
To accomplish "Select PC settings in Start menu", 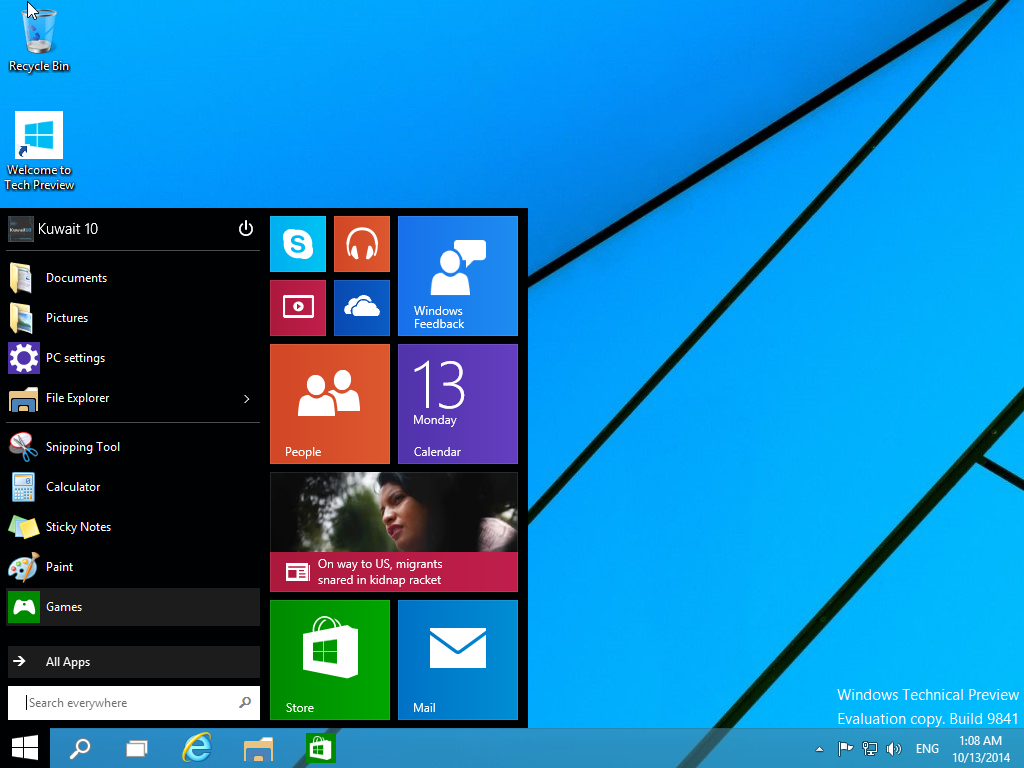I will click(x=76, y=357).
